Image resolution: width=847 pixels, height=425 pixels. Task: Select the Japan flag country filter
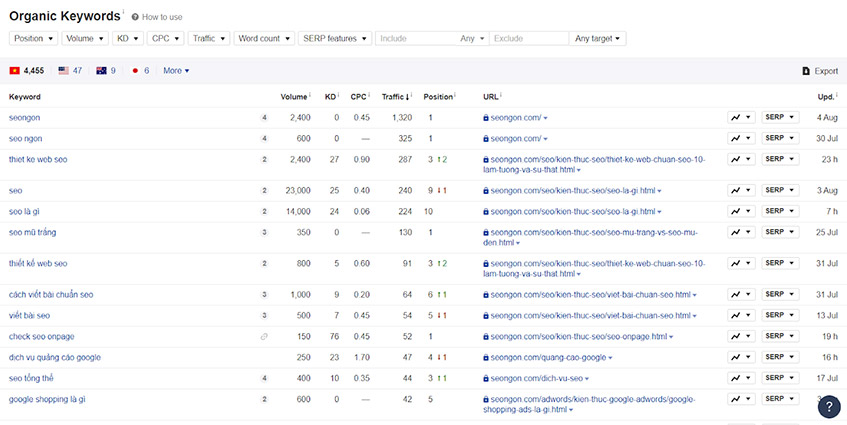pyautogui.click(x=140, y=71)
